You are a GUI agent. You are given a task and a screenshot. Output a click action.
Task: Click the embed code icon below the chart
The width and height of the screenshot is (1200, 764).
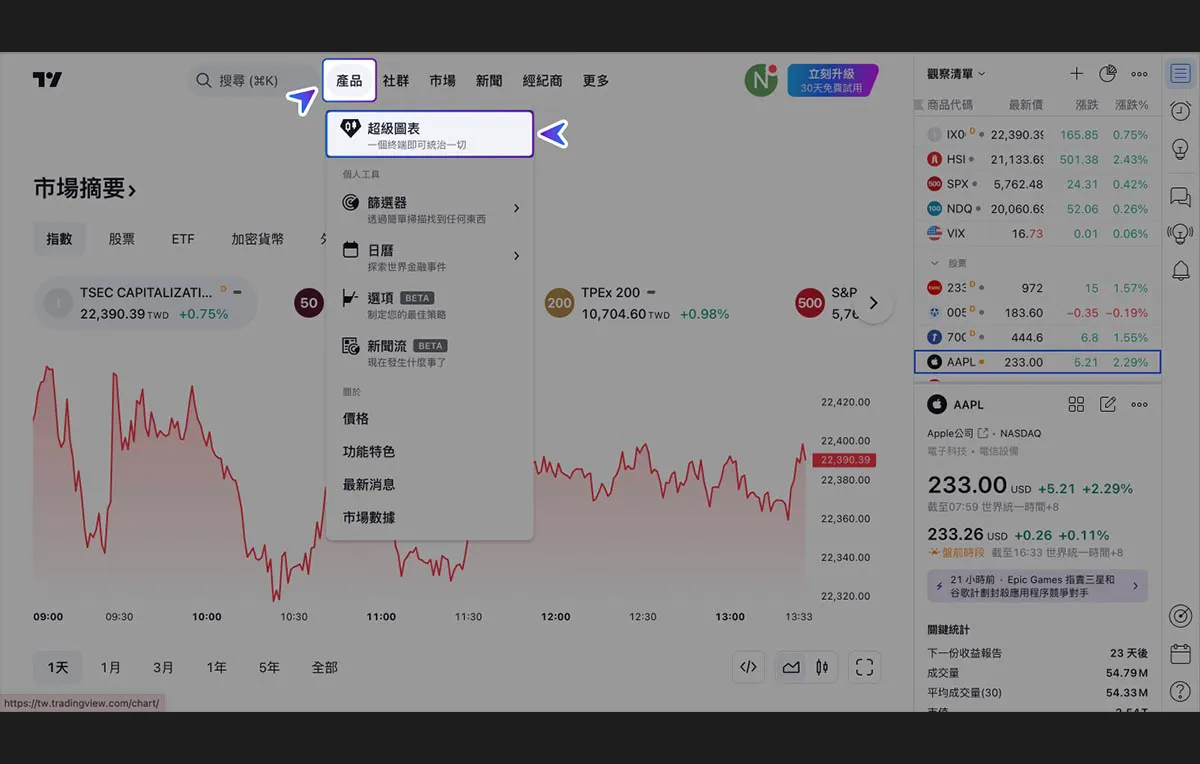pos(748,667)
